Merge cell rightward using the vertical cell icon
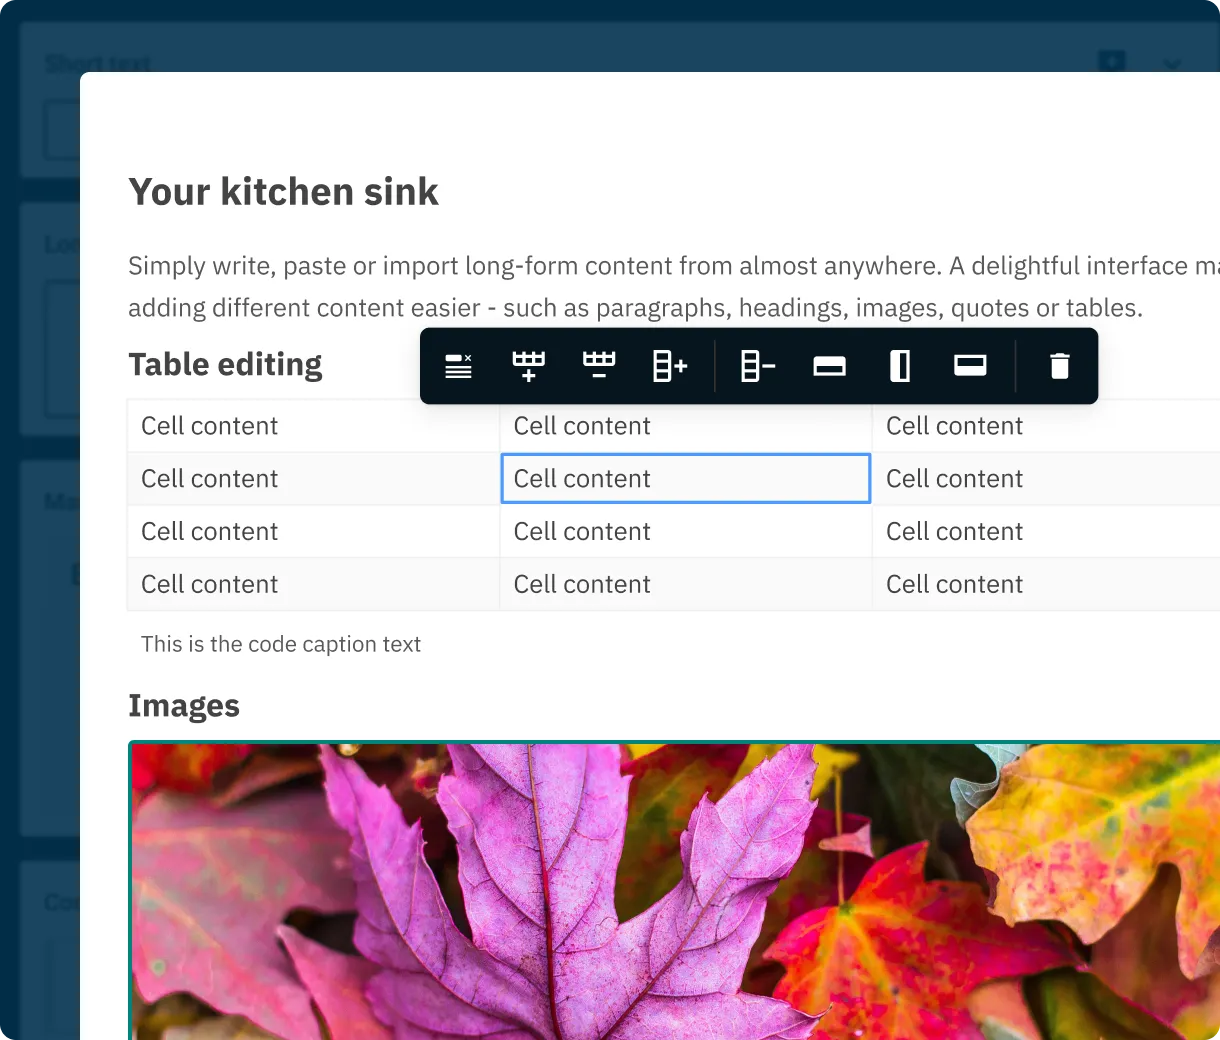1220x1040 pixels. click(900, 365)
